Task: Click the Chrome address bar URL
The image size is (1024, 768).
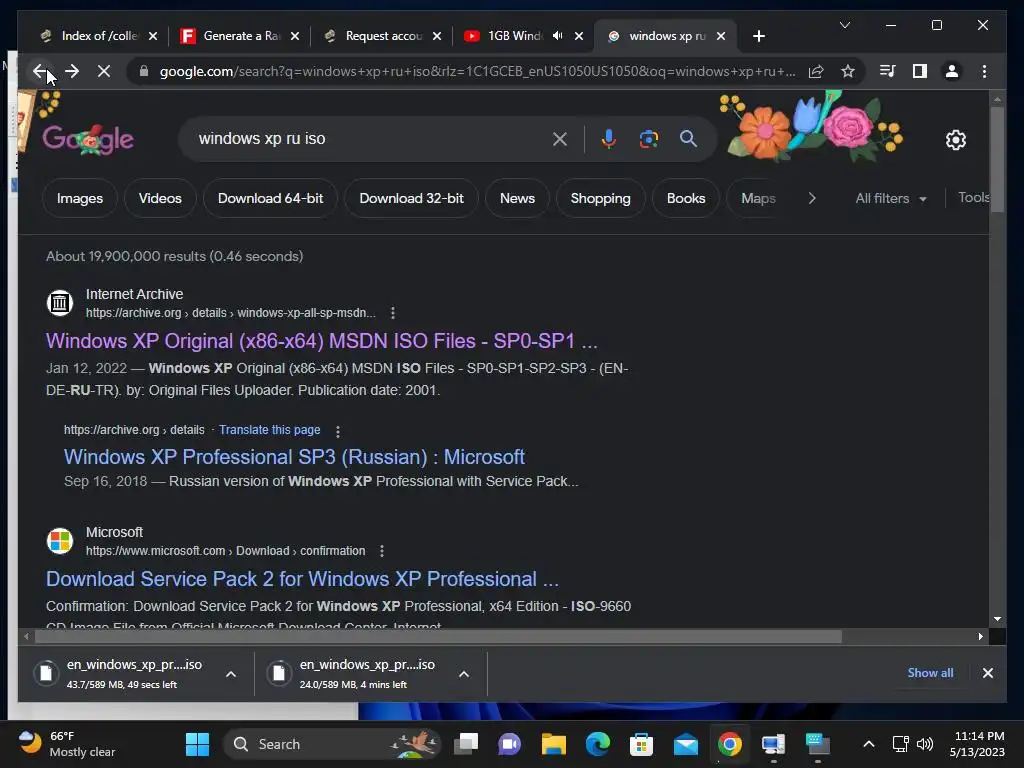Action: 477,71
